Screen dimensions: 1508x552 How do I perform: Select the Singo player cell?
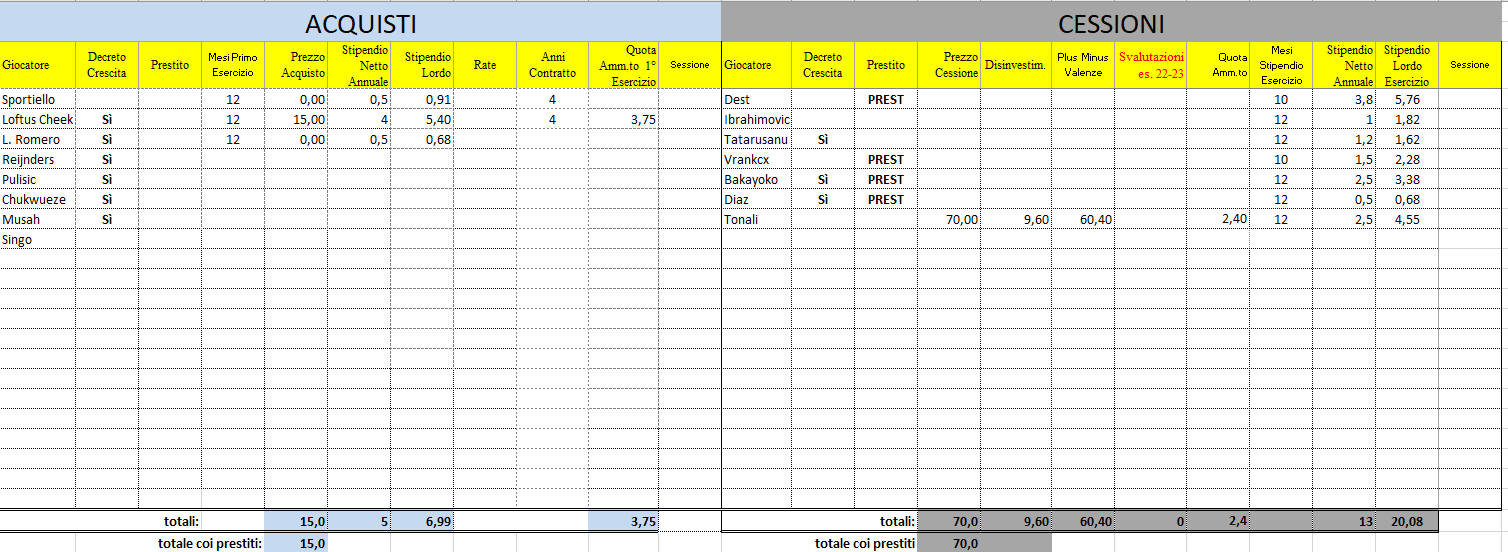click(x=38, y=240)
